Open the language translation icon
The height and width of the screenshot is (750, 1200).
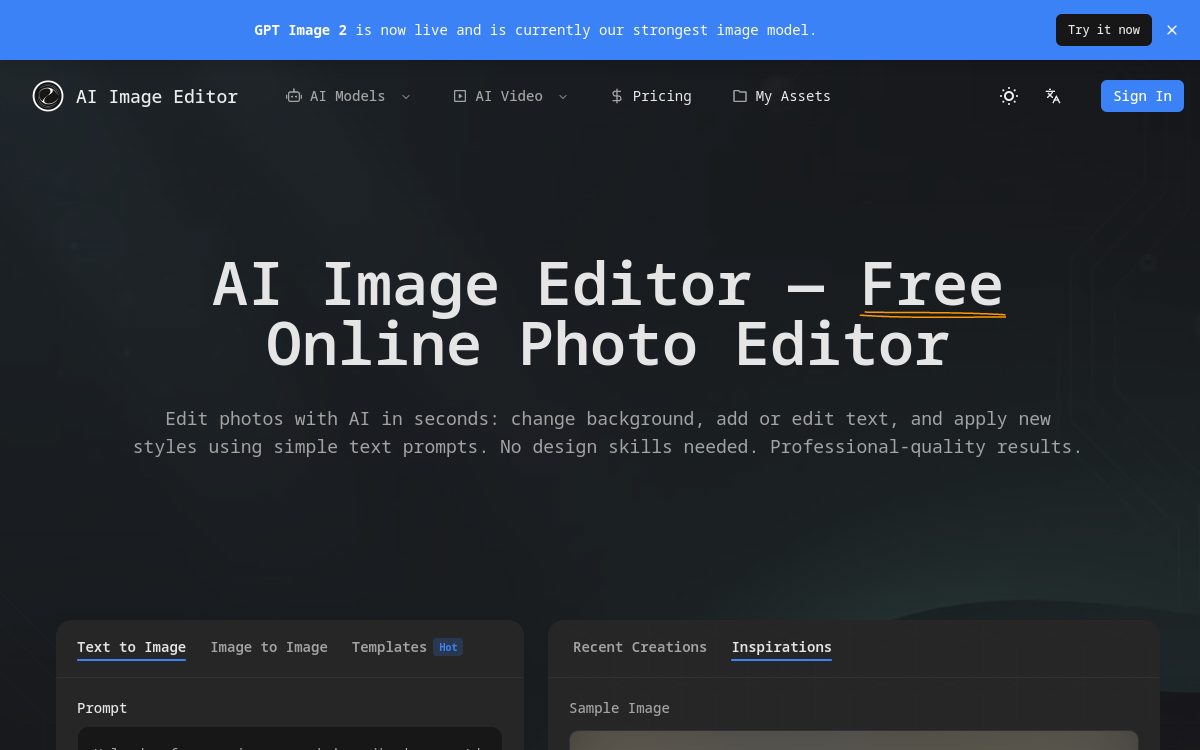(x=1053, y=96)
